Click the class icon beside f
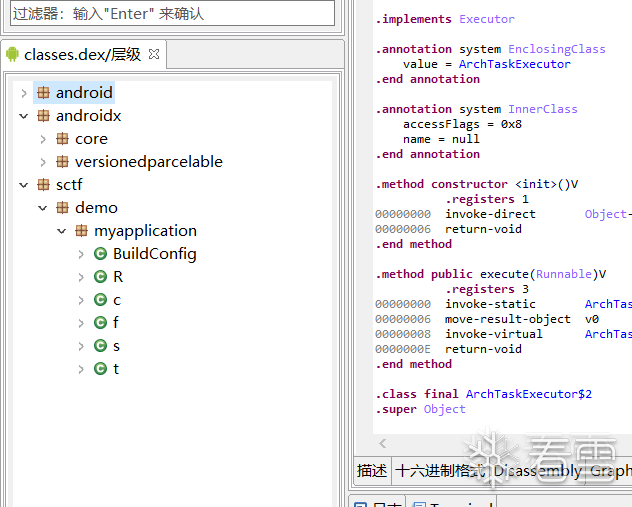This screenshot has height=507, width=632. tap(100, 322)
